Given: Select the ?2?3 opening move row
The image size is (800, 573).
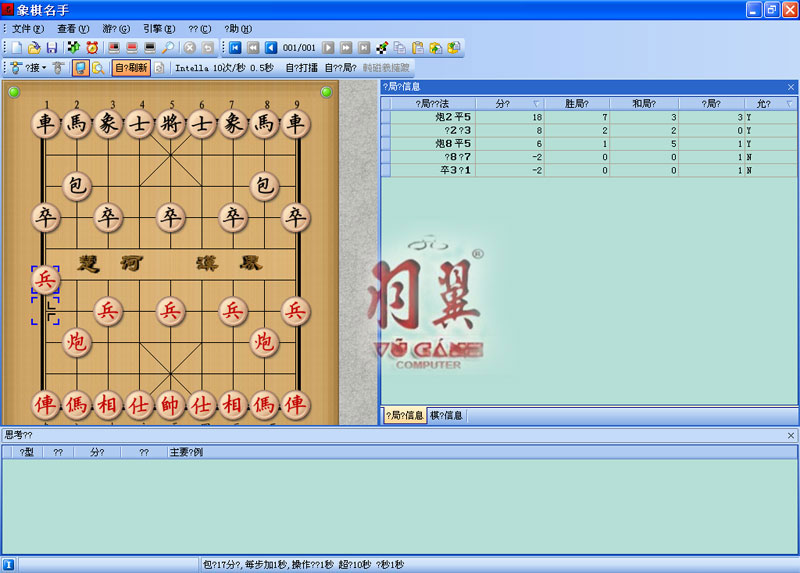Looking at the screenshot, I should 589,131.
